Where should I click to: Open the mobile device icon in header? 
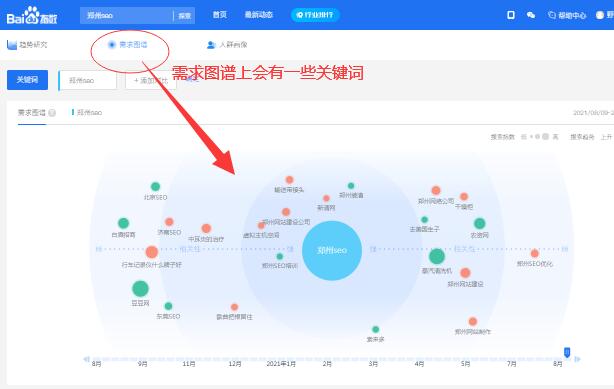[511, 15]
